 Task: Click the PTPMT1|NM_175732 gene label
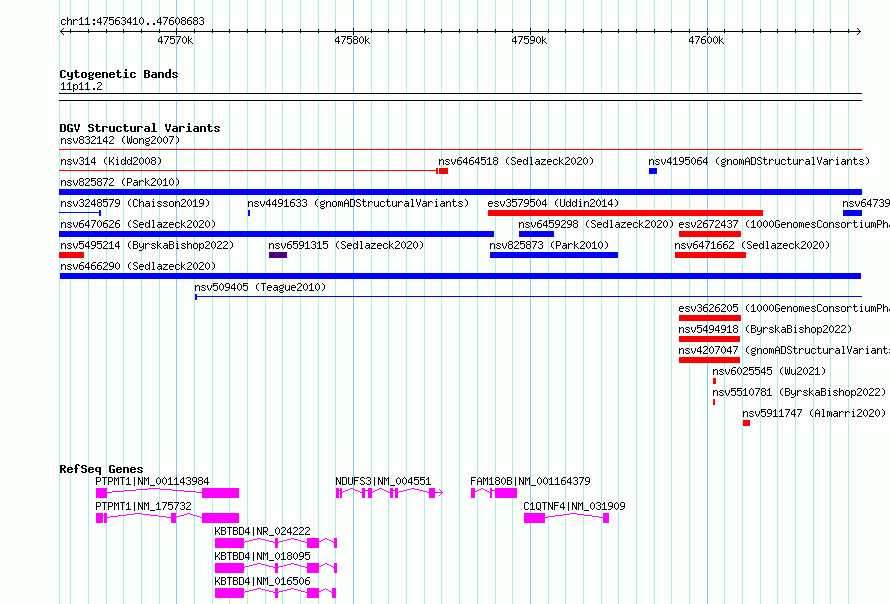coord(143,506)
